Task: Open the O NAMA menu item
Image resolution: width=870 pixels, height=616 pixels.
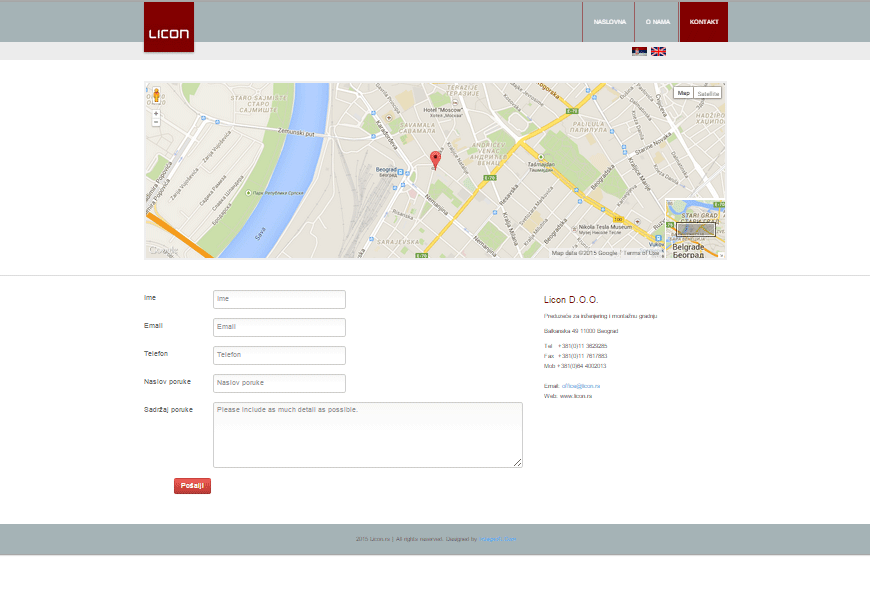Action: pos(657,22)
